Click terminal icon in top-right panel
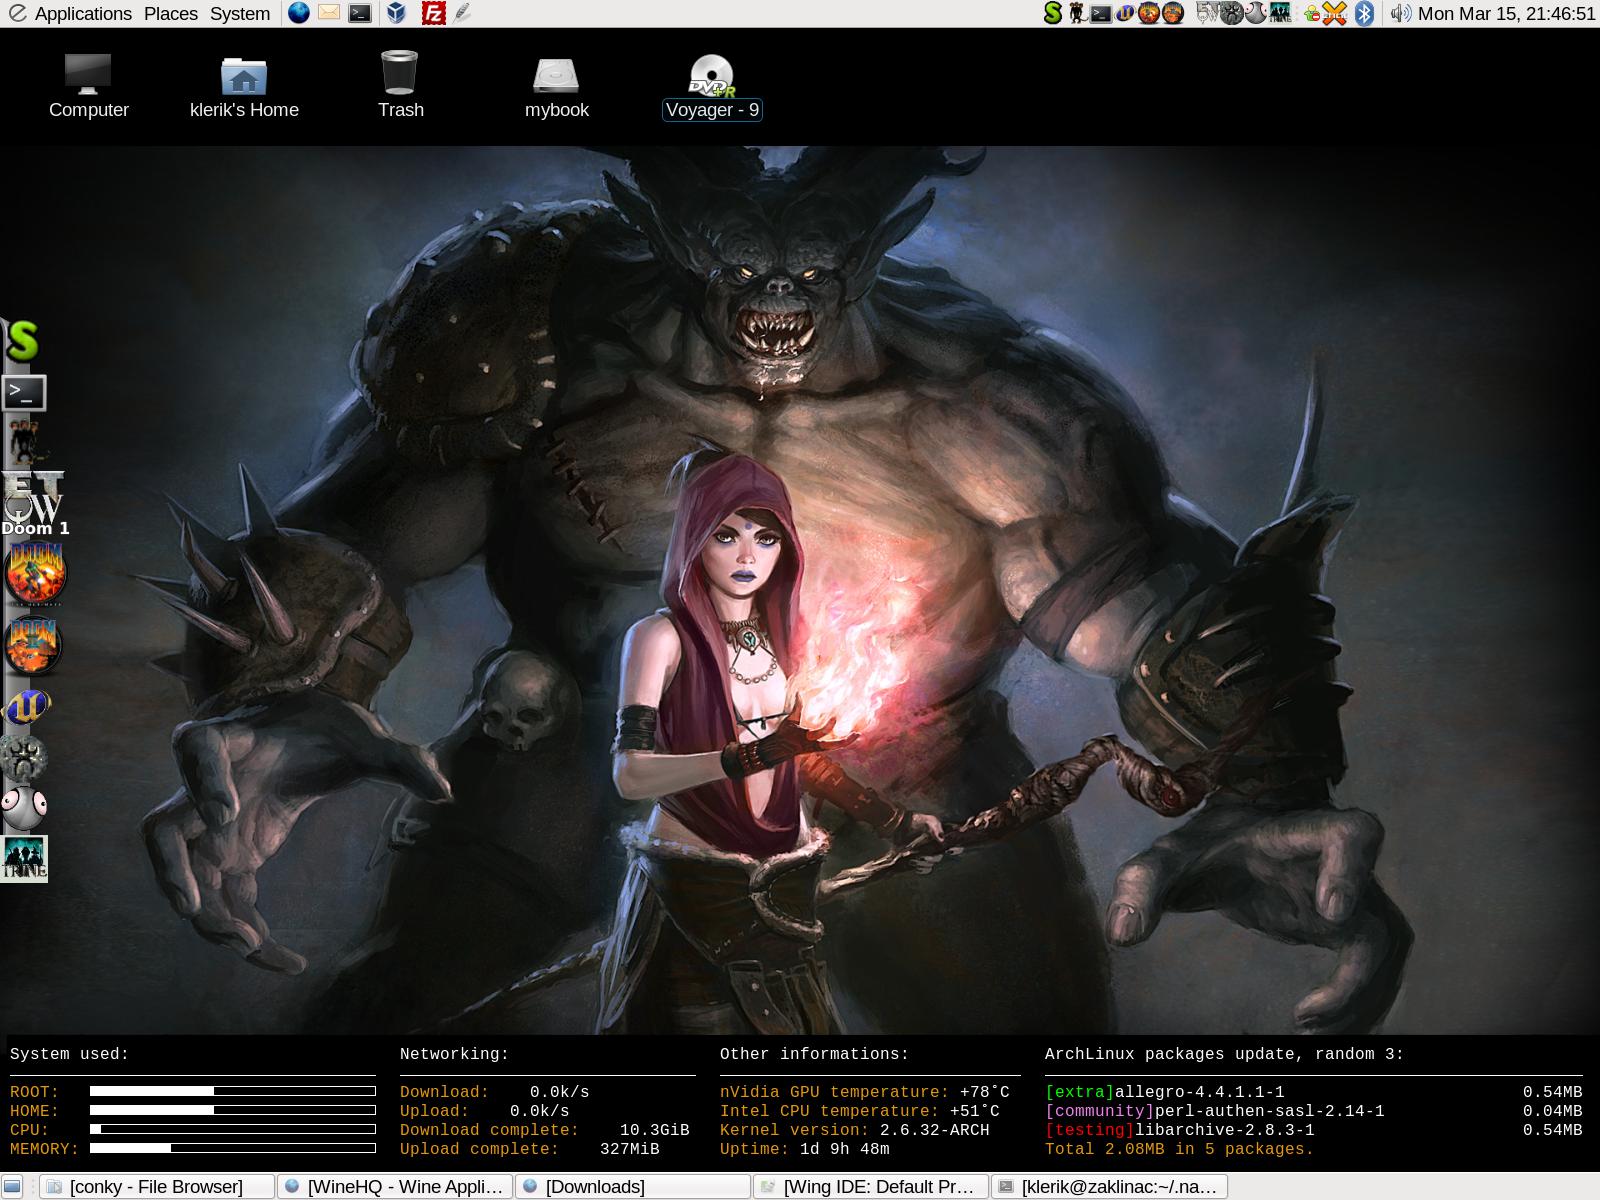This screenshot has height=1200, width=1600. click(x=1101, y=14)
